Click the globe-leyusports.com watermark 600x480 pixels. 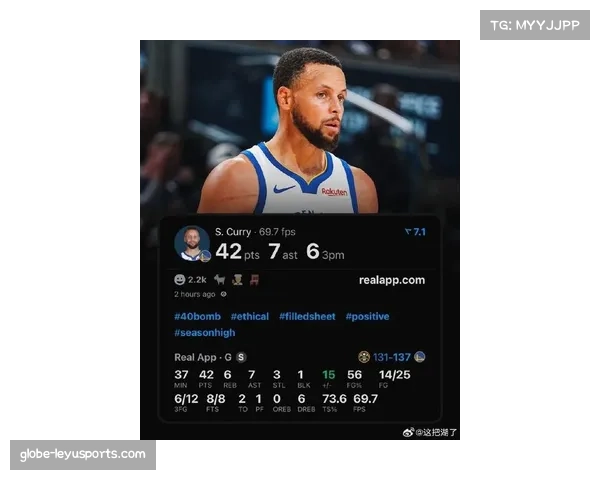click(83, 454)
